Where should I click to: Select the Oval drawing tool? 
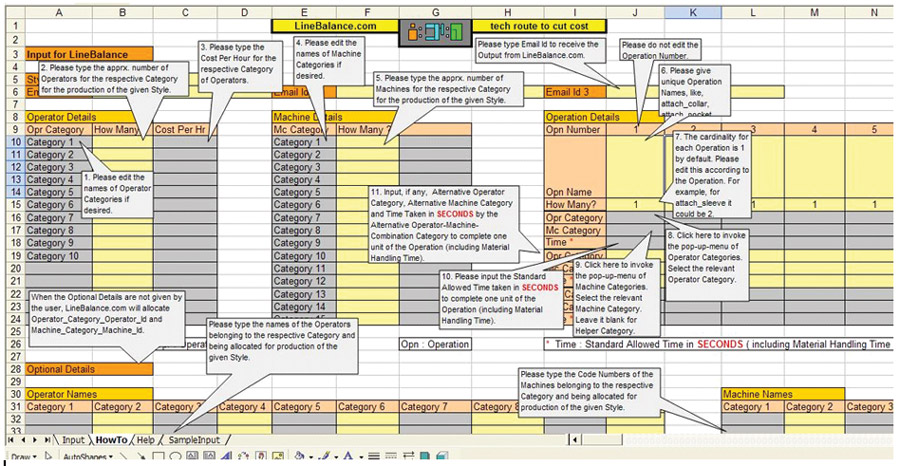[175, 456]
